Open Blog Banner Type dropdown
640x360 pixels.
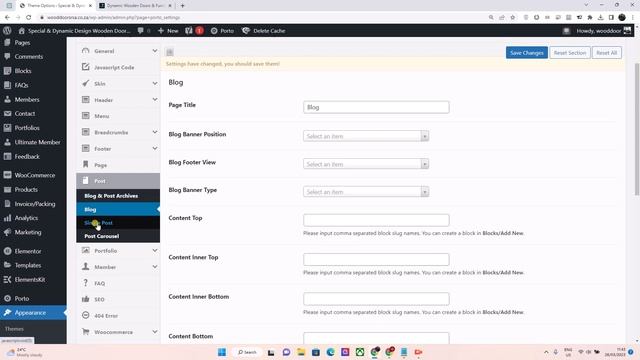click(x=366, y=192)
